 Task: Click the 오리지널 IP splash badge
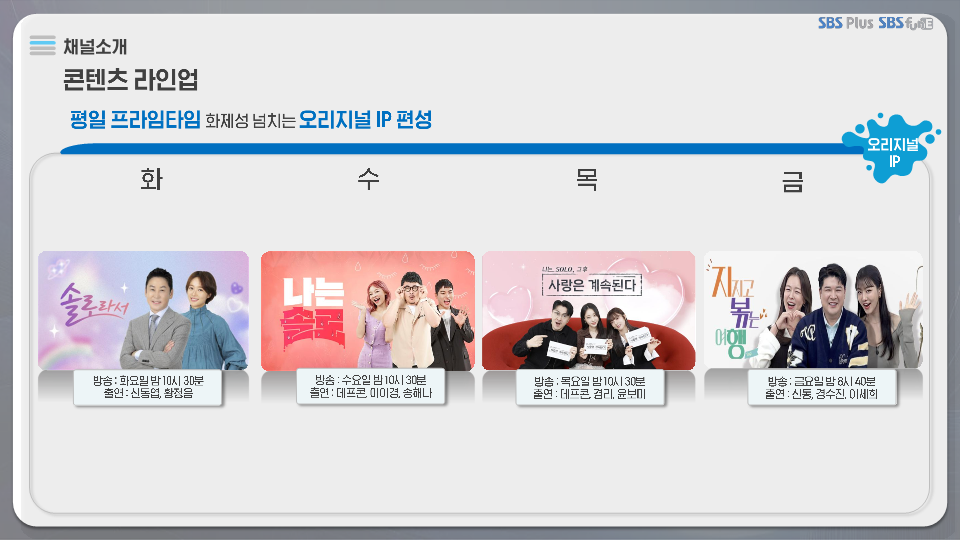pos(891,148)
